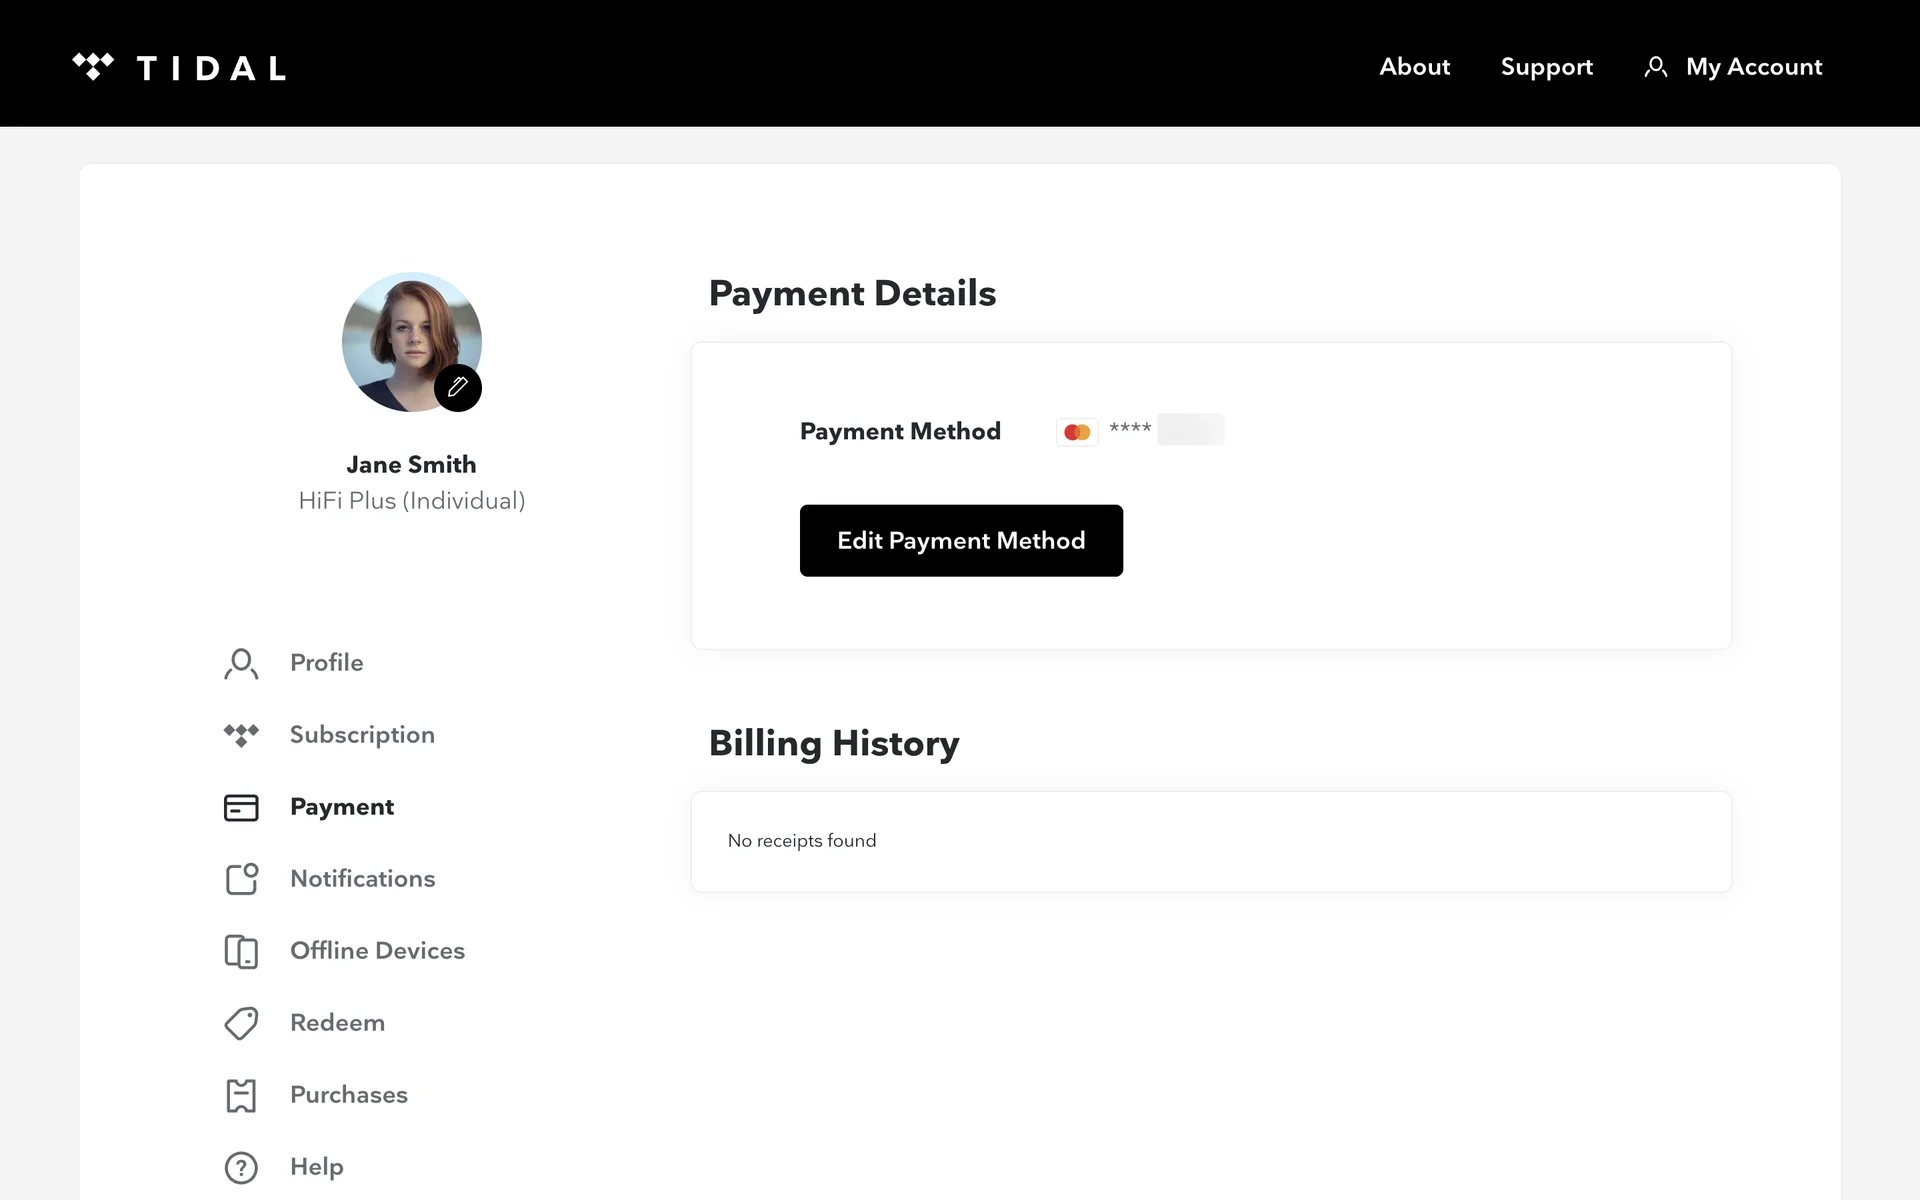Click the Payment credit card icon
The height and width of the screenshot is (1200, 1920).
(x=241, y=807)
